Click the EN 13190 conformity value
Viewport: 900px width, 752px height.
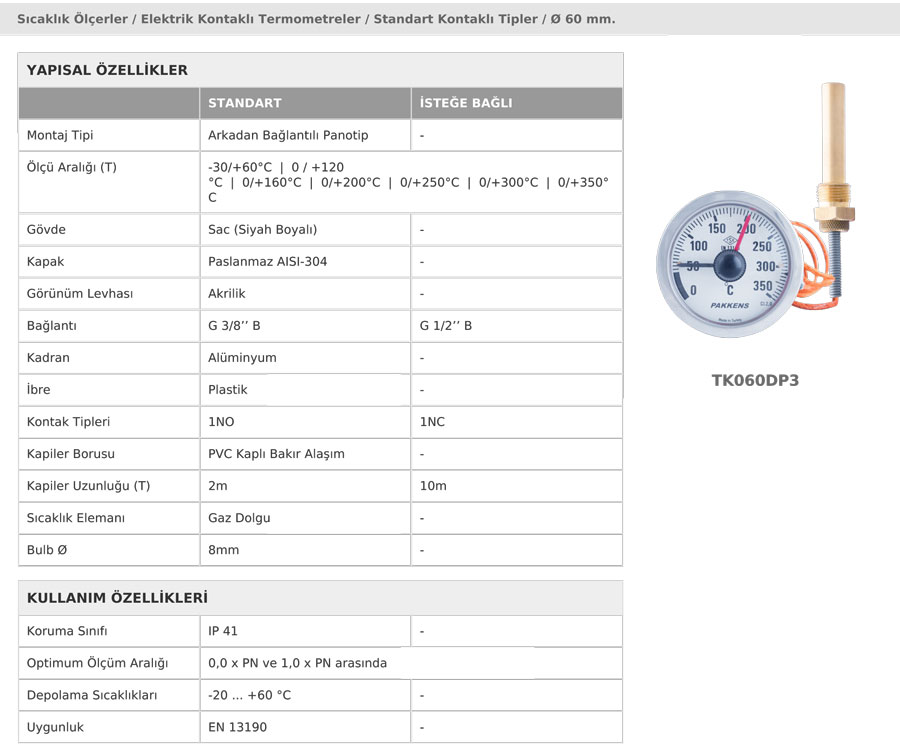[x=238, y=727]
